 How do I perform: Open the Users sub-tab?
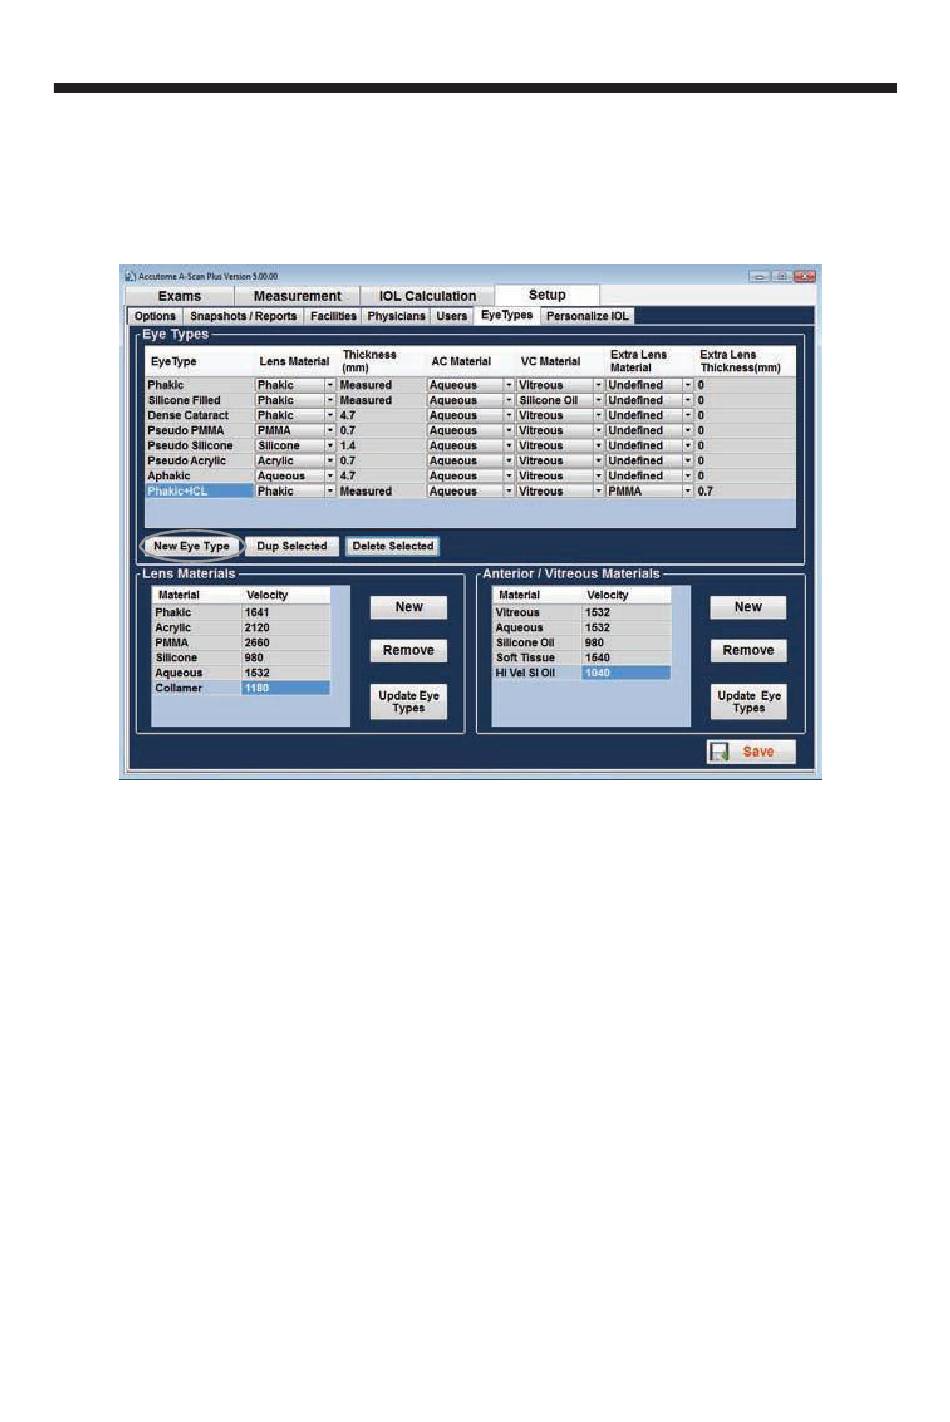(452, 316)
